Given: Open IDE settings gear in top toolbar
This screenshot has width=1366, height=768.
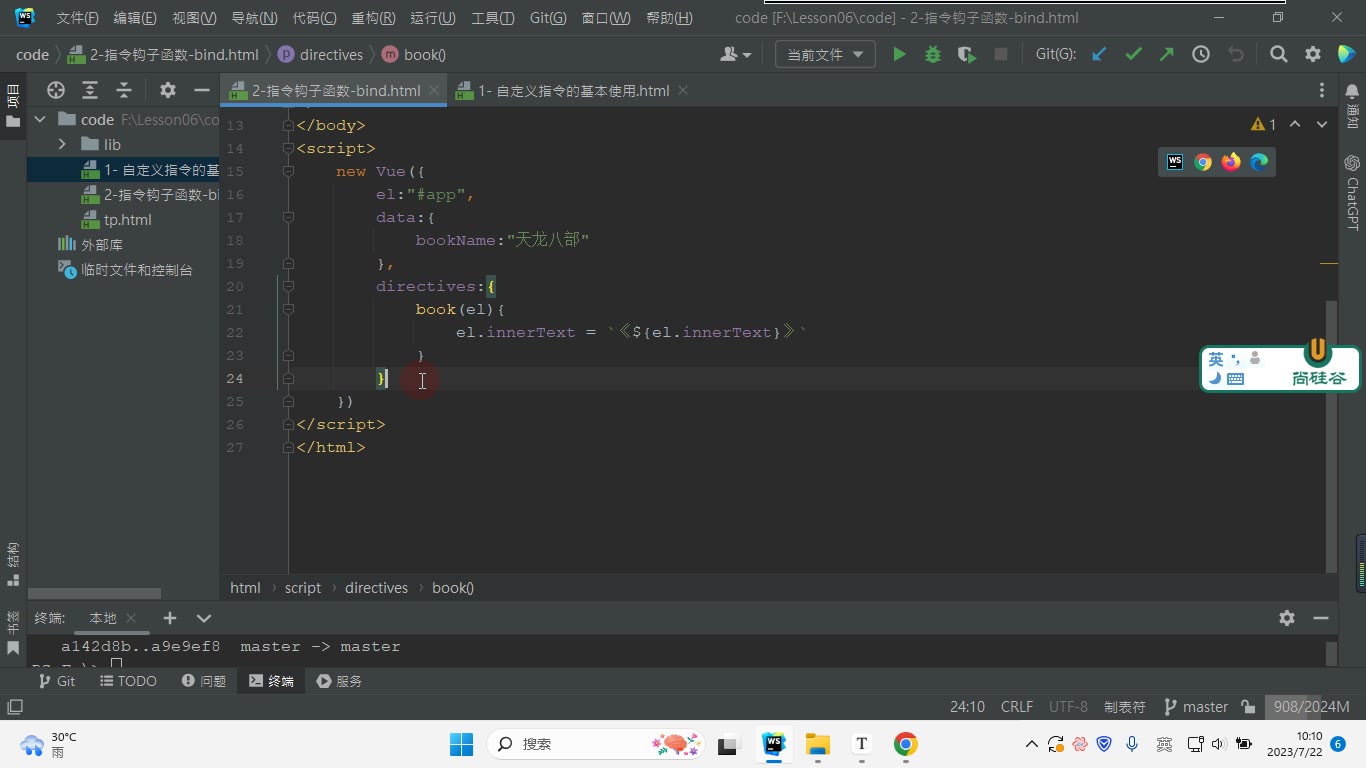Looking at the screenshot, I should (1313, 55).
